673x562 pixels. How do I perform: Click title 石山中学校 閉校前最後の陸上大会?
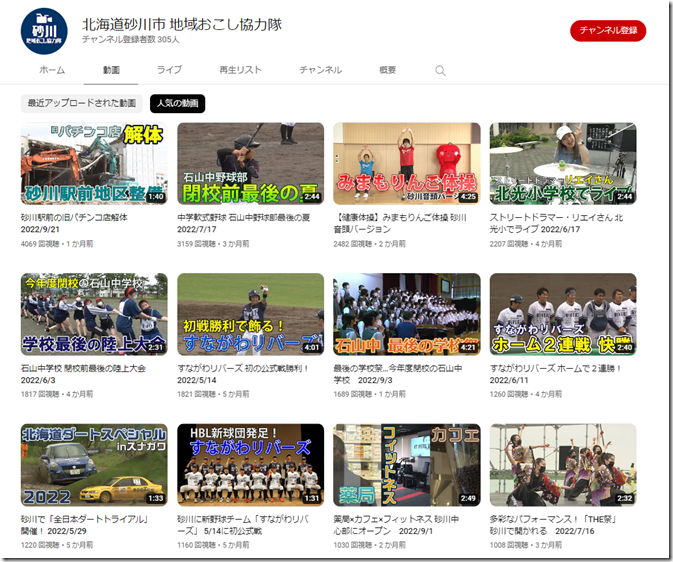(83, 374)
